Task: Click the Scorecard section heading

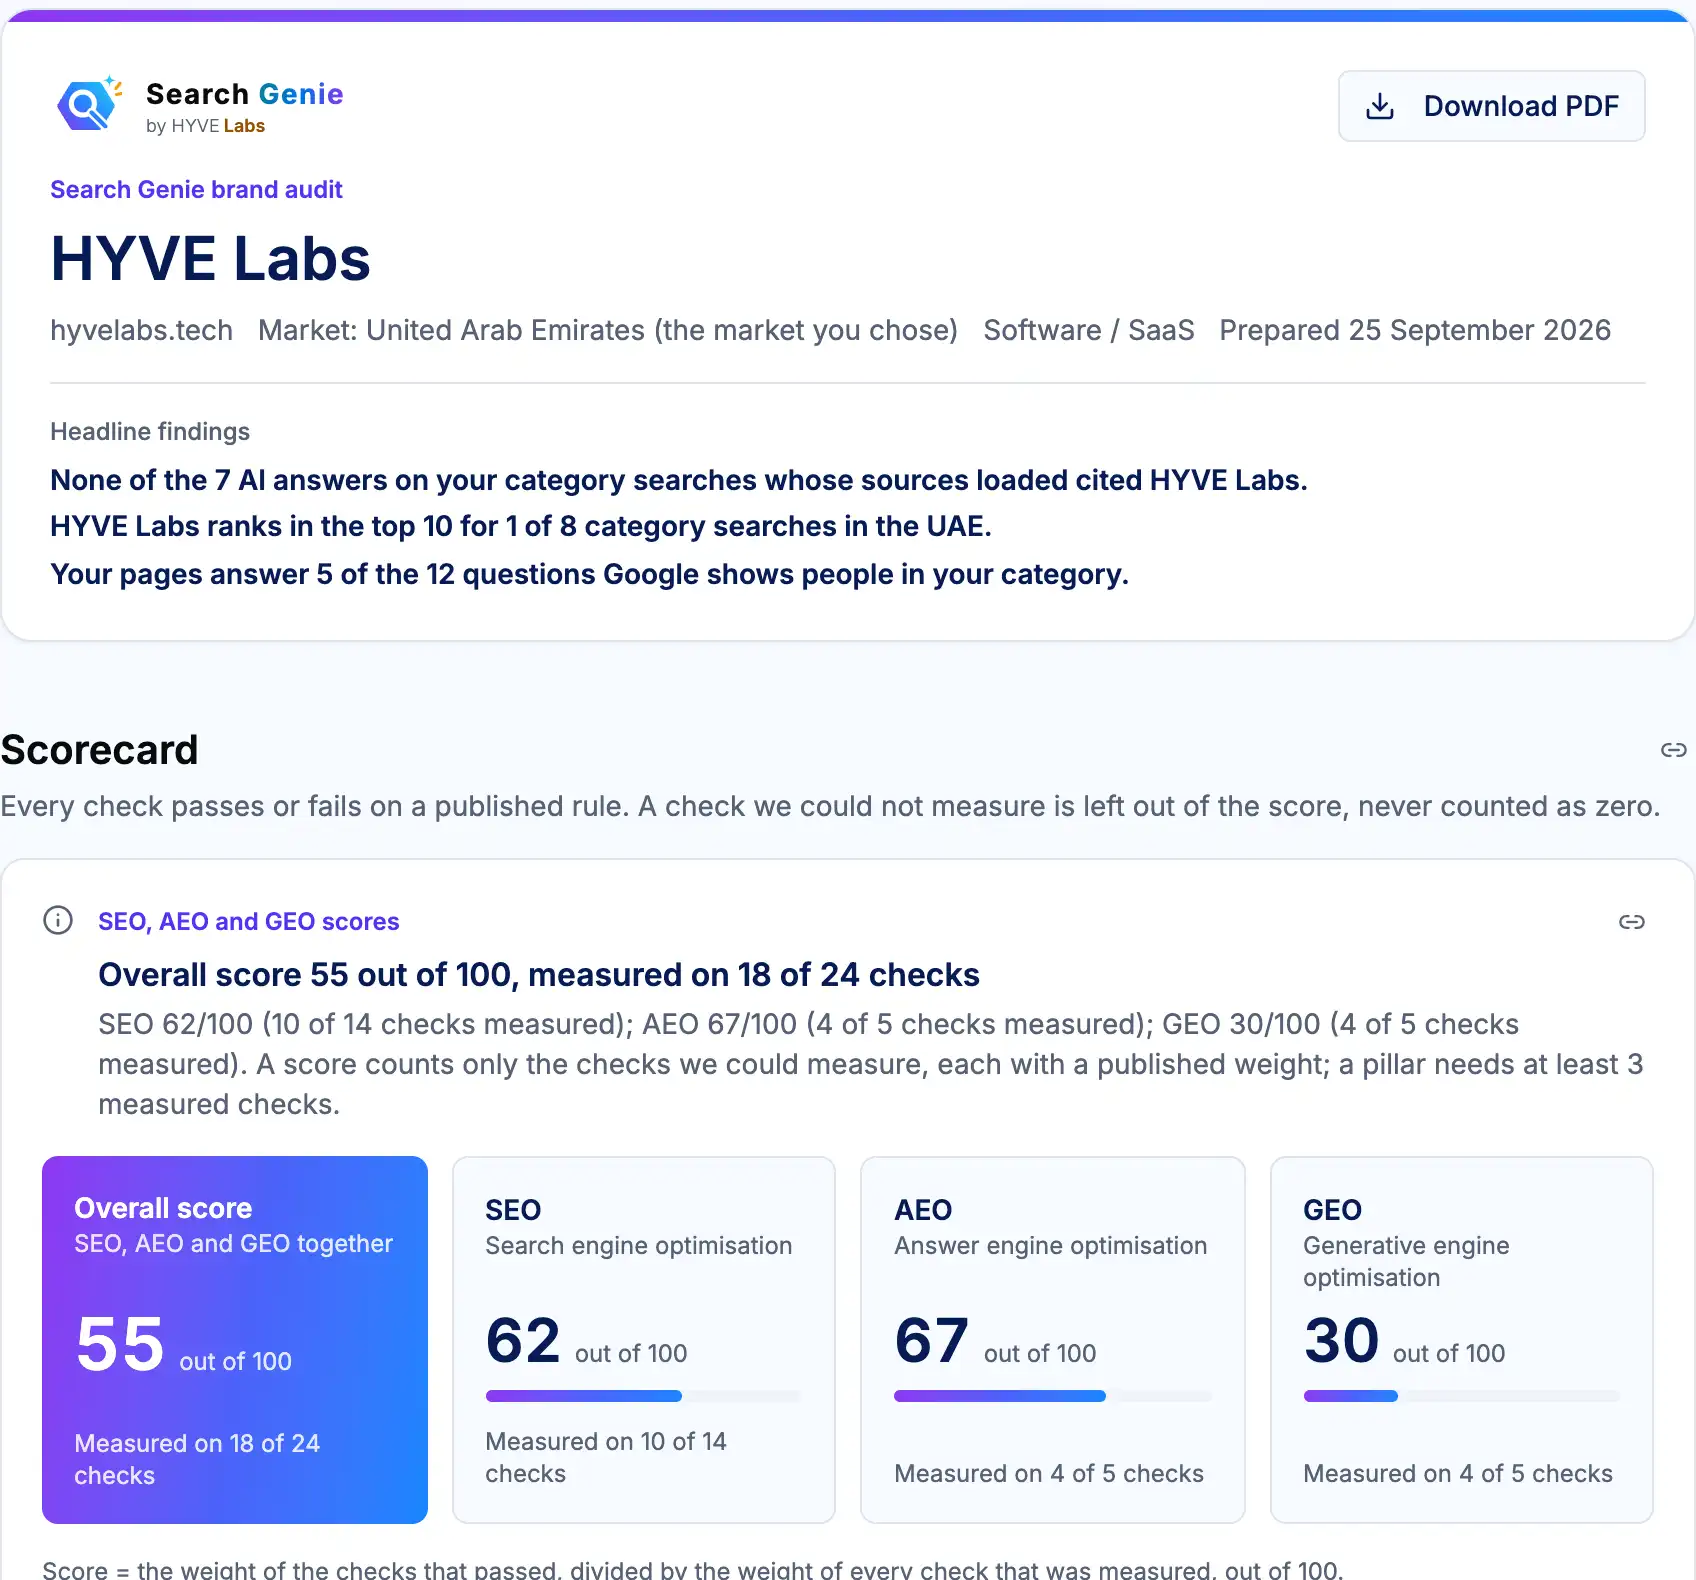Action: (99, 750)
